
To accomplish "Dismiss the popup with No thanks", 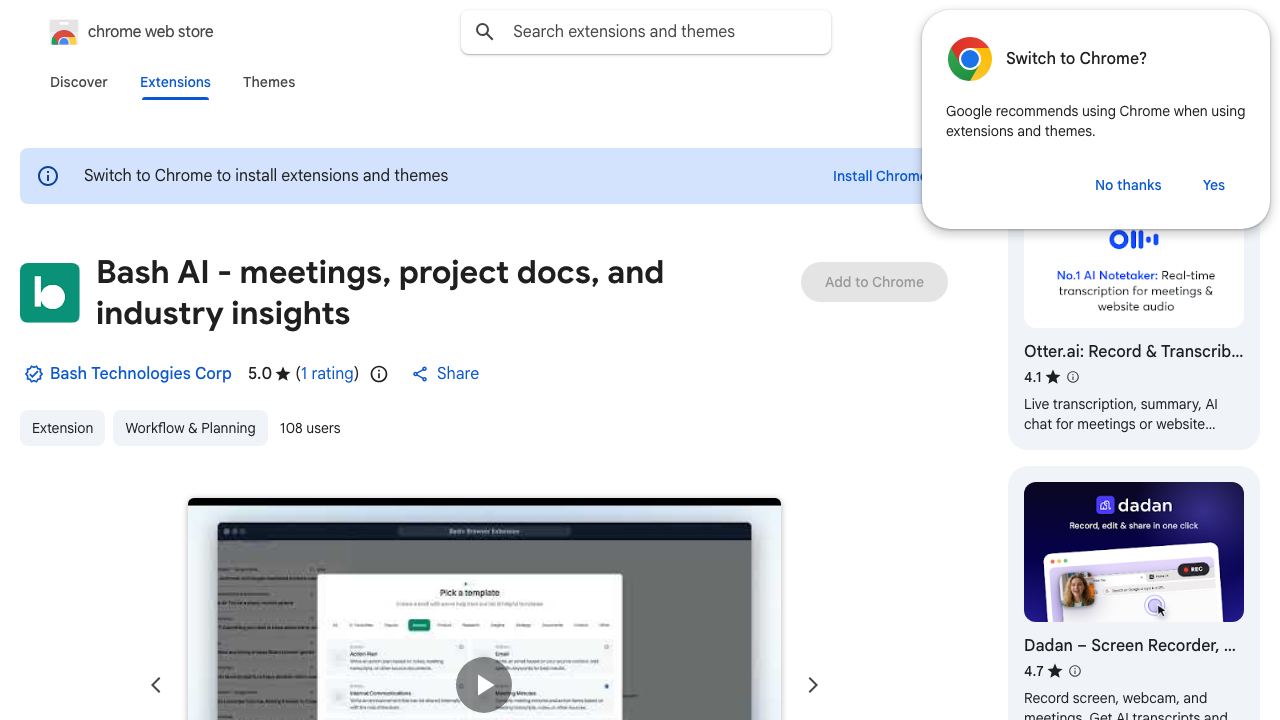I will tap(1128, 185).
